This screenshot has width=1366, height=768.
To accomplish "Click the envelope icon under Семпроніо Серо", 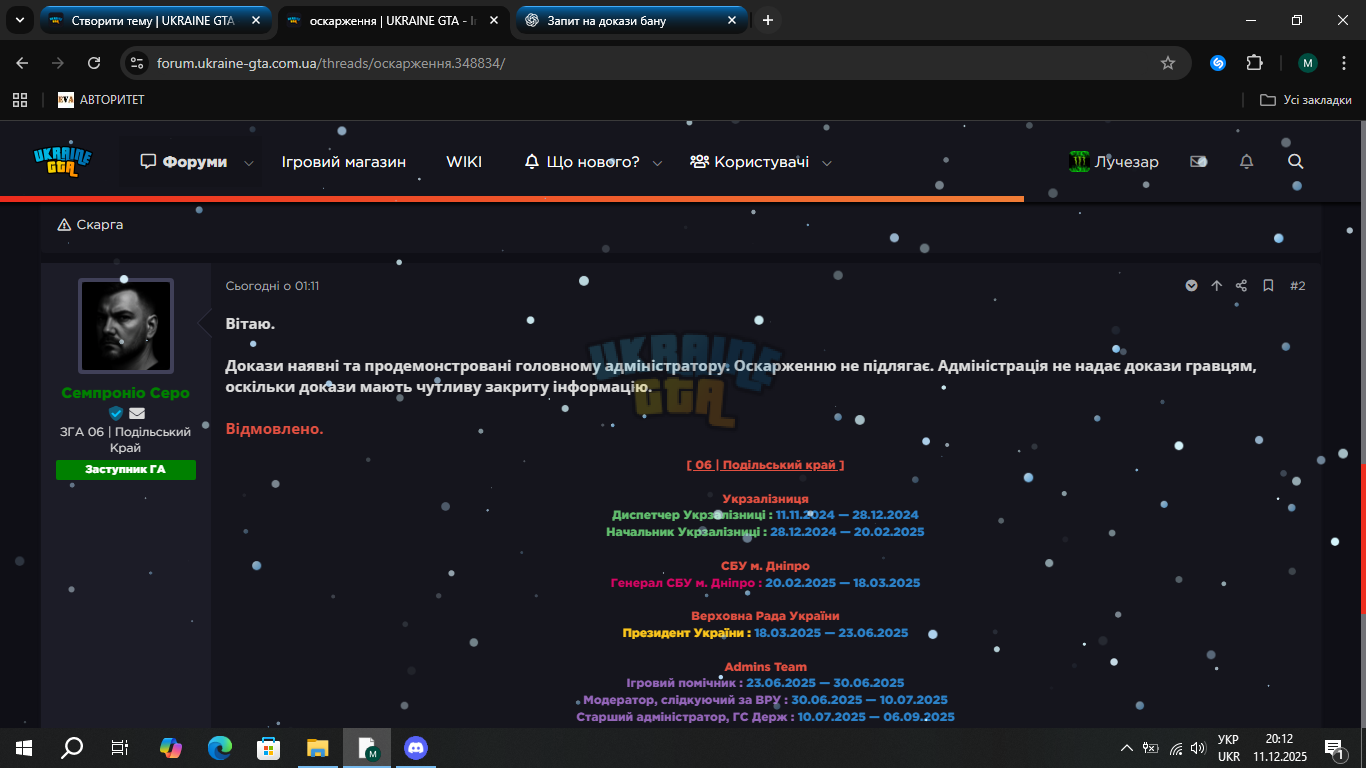I will 137,413.
